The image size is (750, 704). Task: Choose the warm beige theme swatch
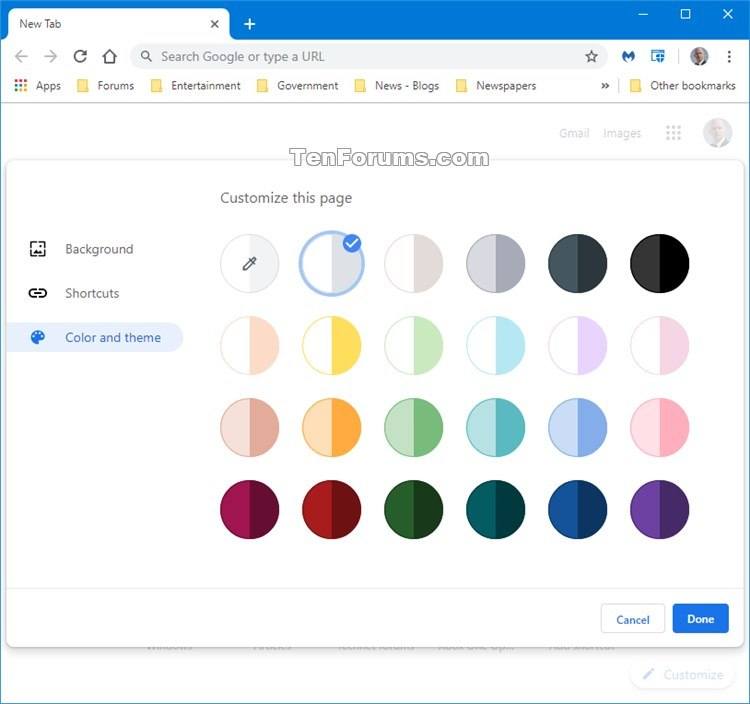pos(414,264)
